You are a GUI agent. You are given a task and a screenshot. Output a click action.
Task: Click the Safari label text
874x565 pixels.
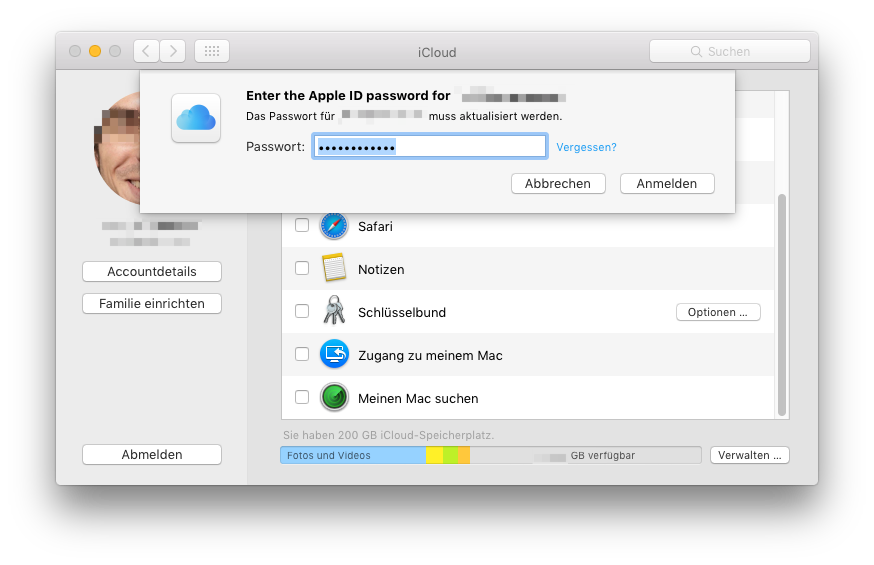coord(375,226)
